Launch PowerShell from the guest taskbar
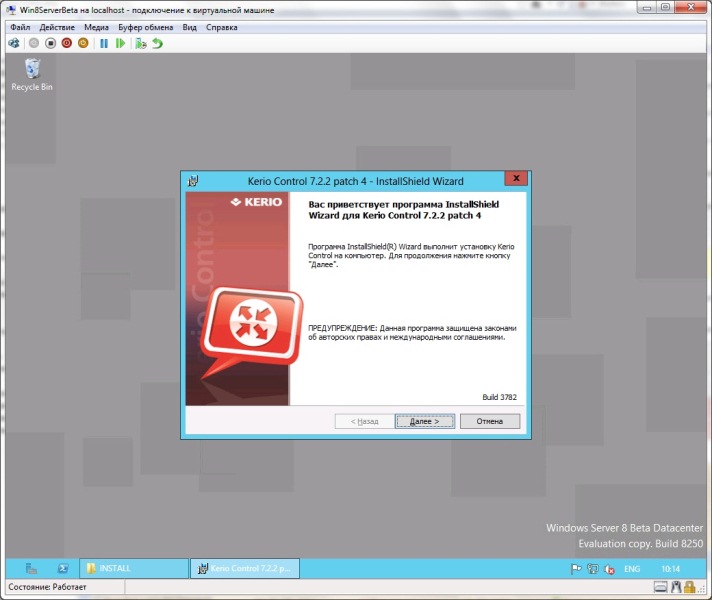This screenshot has width=712, height=600. point(62,568)
